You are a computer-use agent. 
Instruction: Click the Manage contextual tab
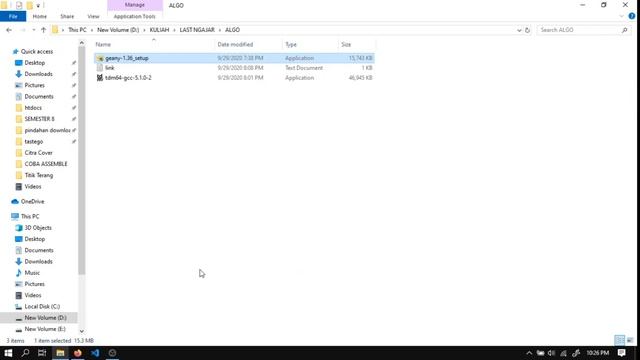[x=135, y=5]
